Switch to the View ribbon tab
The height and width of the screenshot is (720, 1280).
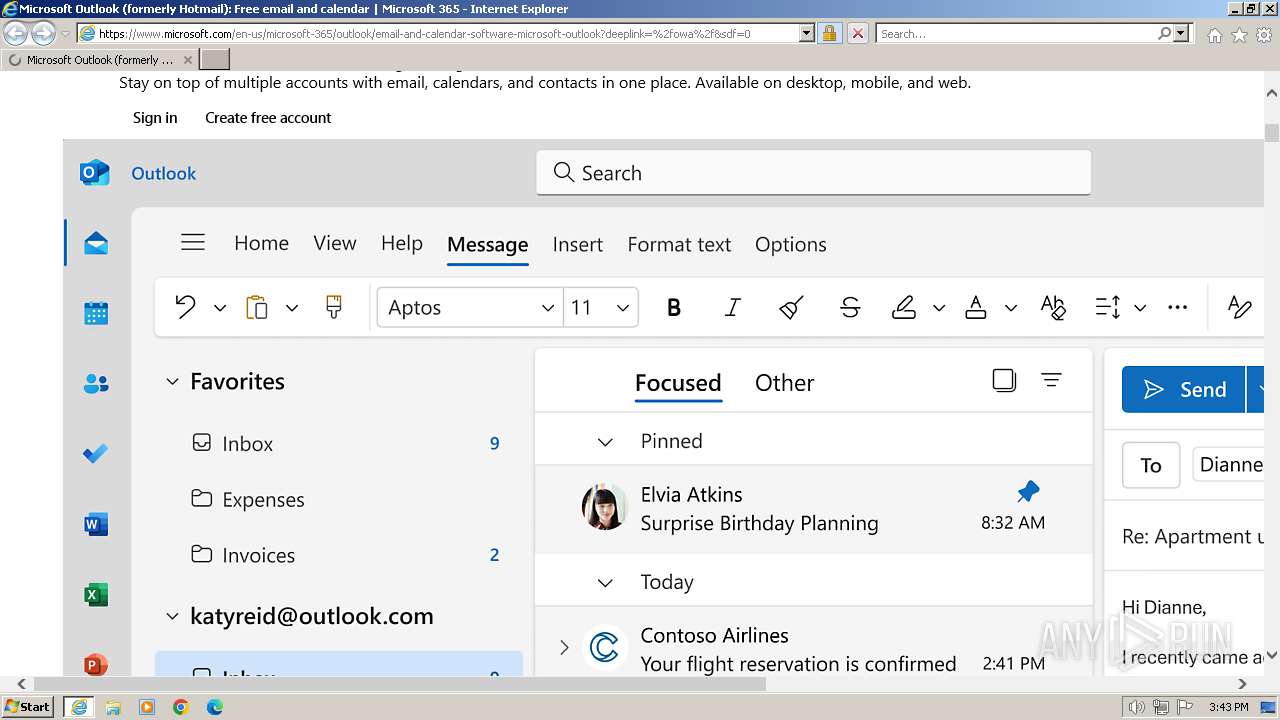tap(335, 243)
